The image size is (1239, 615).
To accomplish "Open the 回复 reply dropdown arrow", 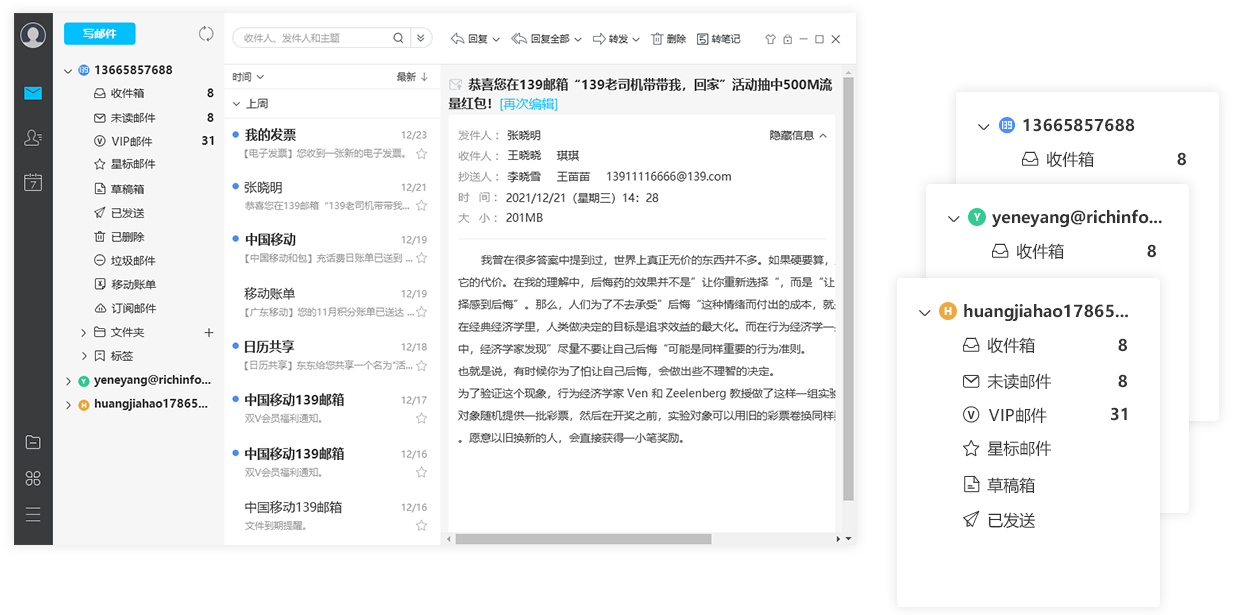I will click(495, 38).
